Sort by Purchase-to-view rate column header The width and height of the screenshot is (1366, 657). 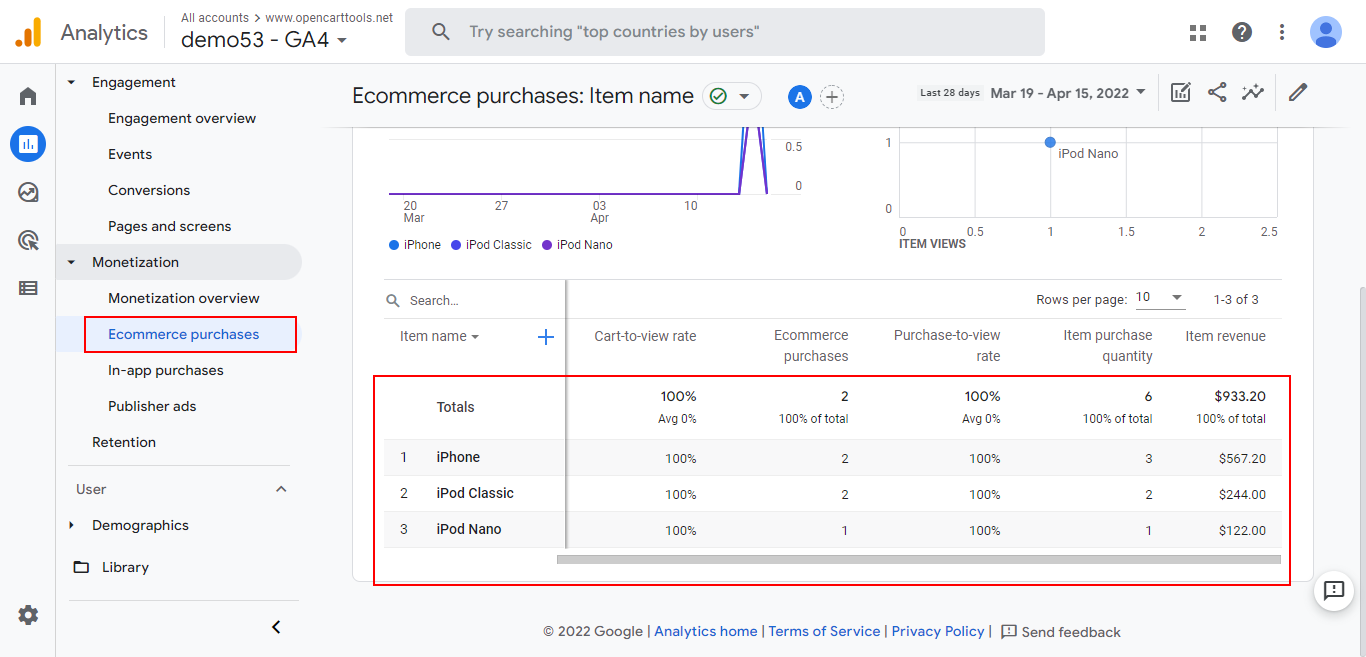pos(947,346)
